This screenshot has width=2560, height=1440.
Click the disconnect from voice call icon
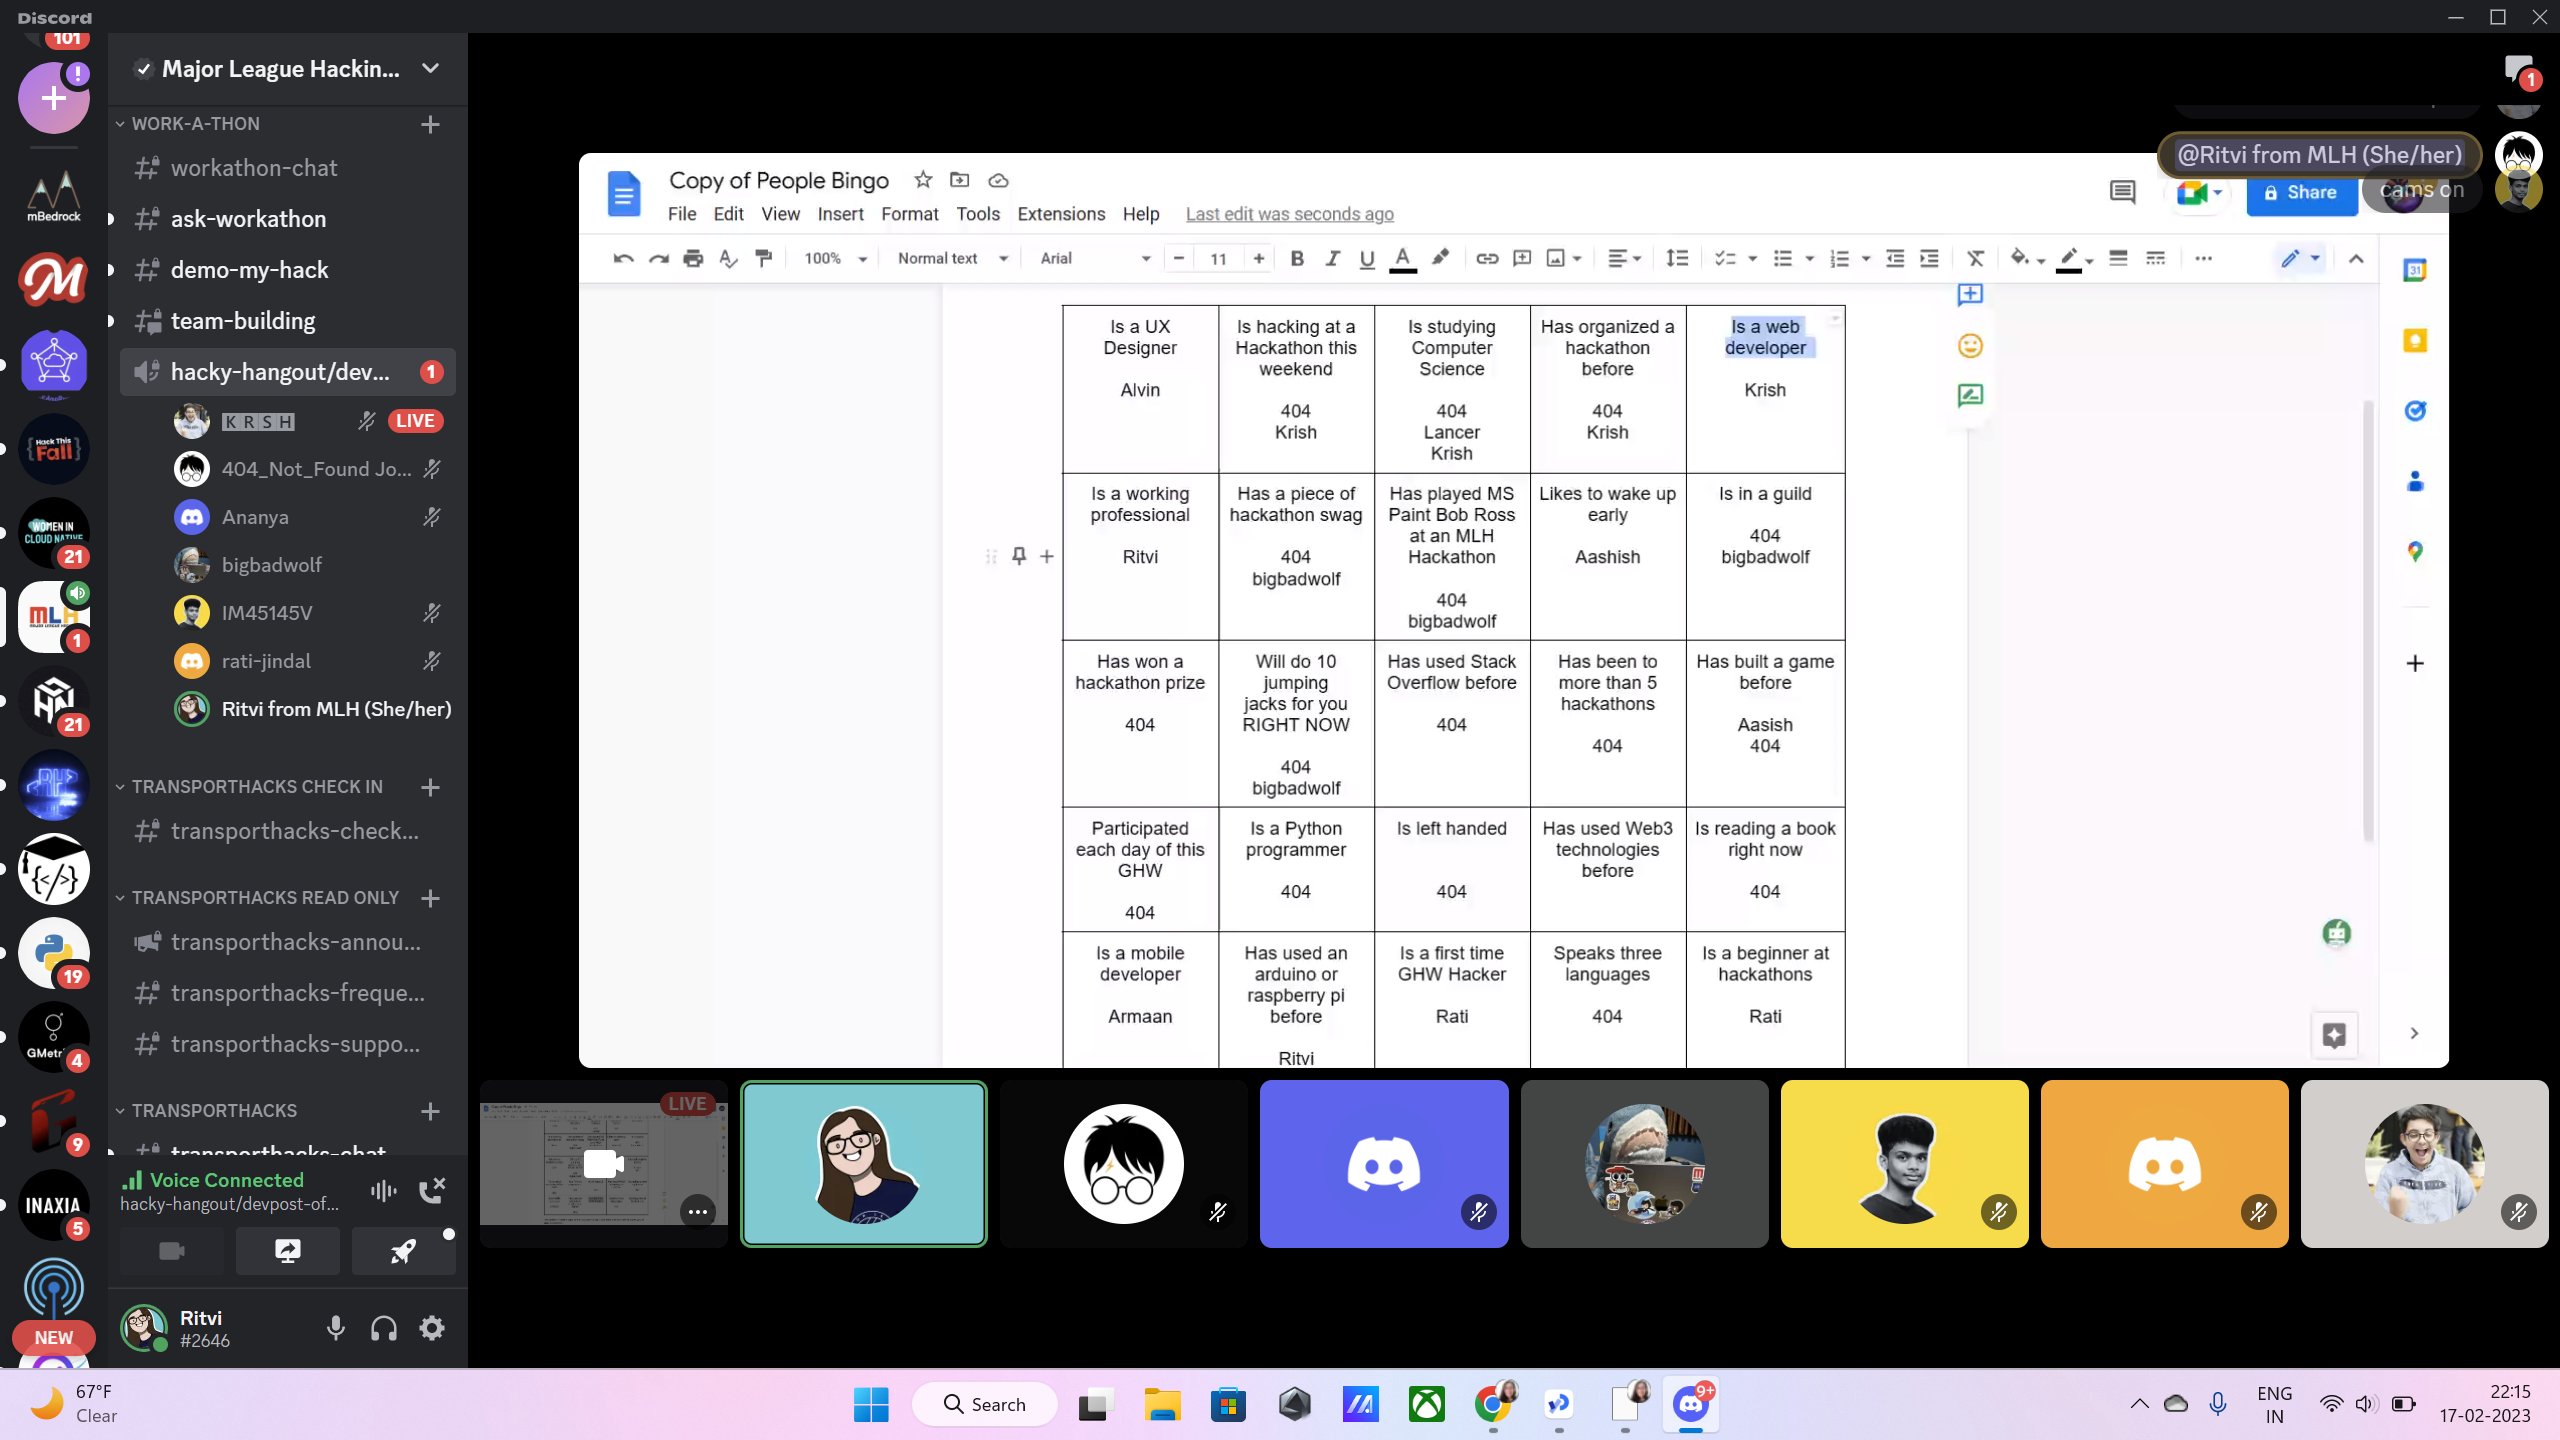tap(432, 1190)
